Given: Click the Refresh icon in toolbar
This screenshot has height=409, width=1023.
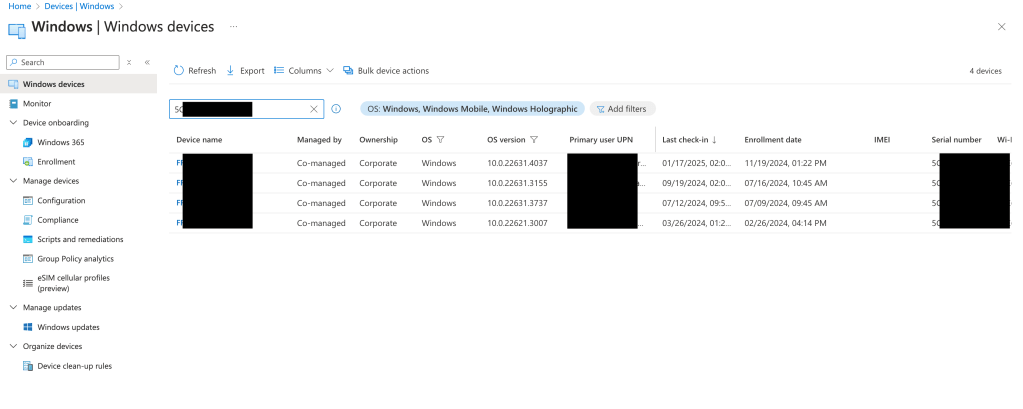Looking at the screenshot, I should click(179, 71).
